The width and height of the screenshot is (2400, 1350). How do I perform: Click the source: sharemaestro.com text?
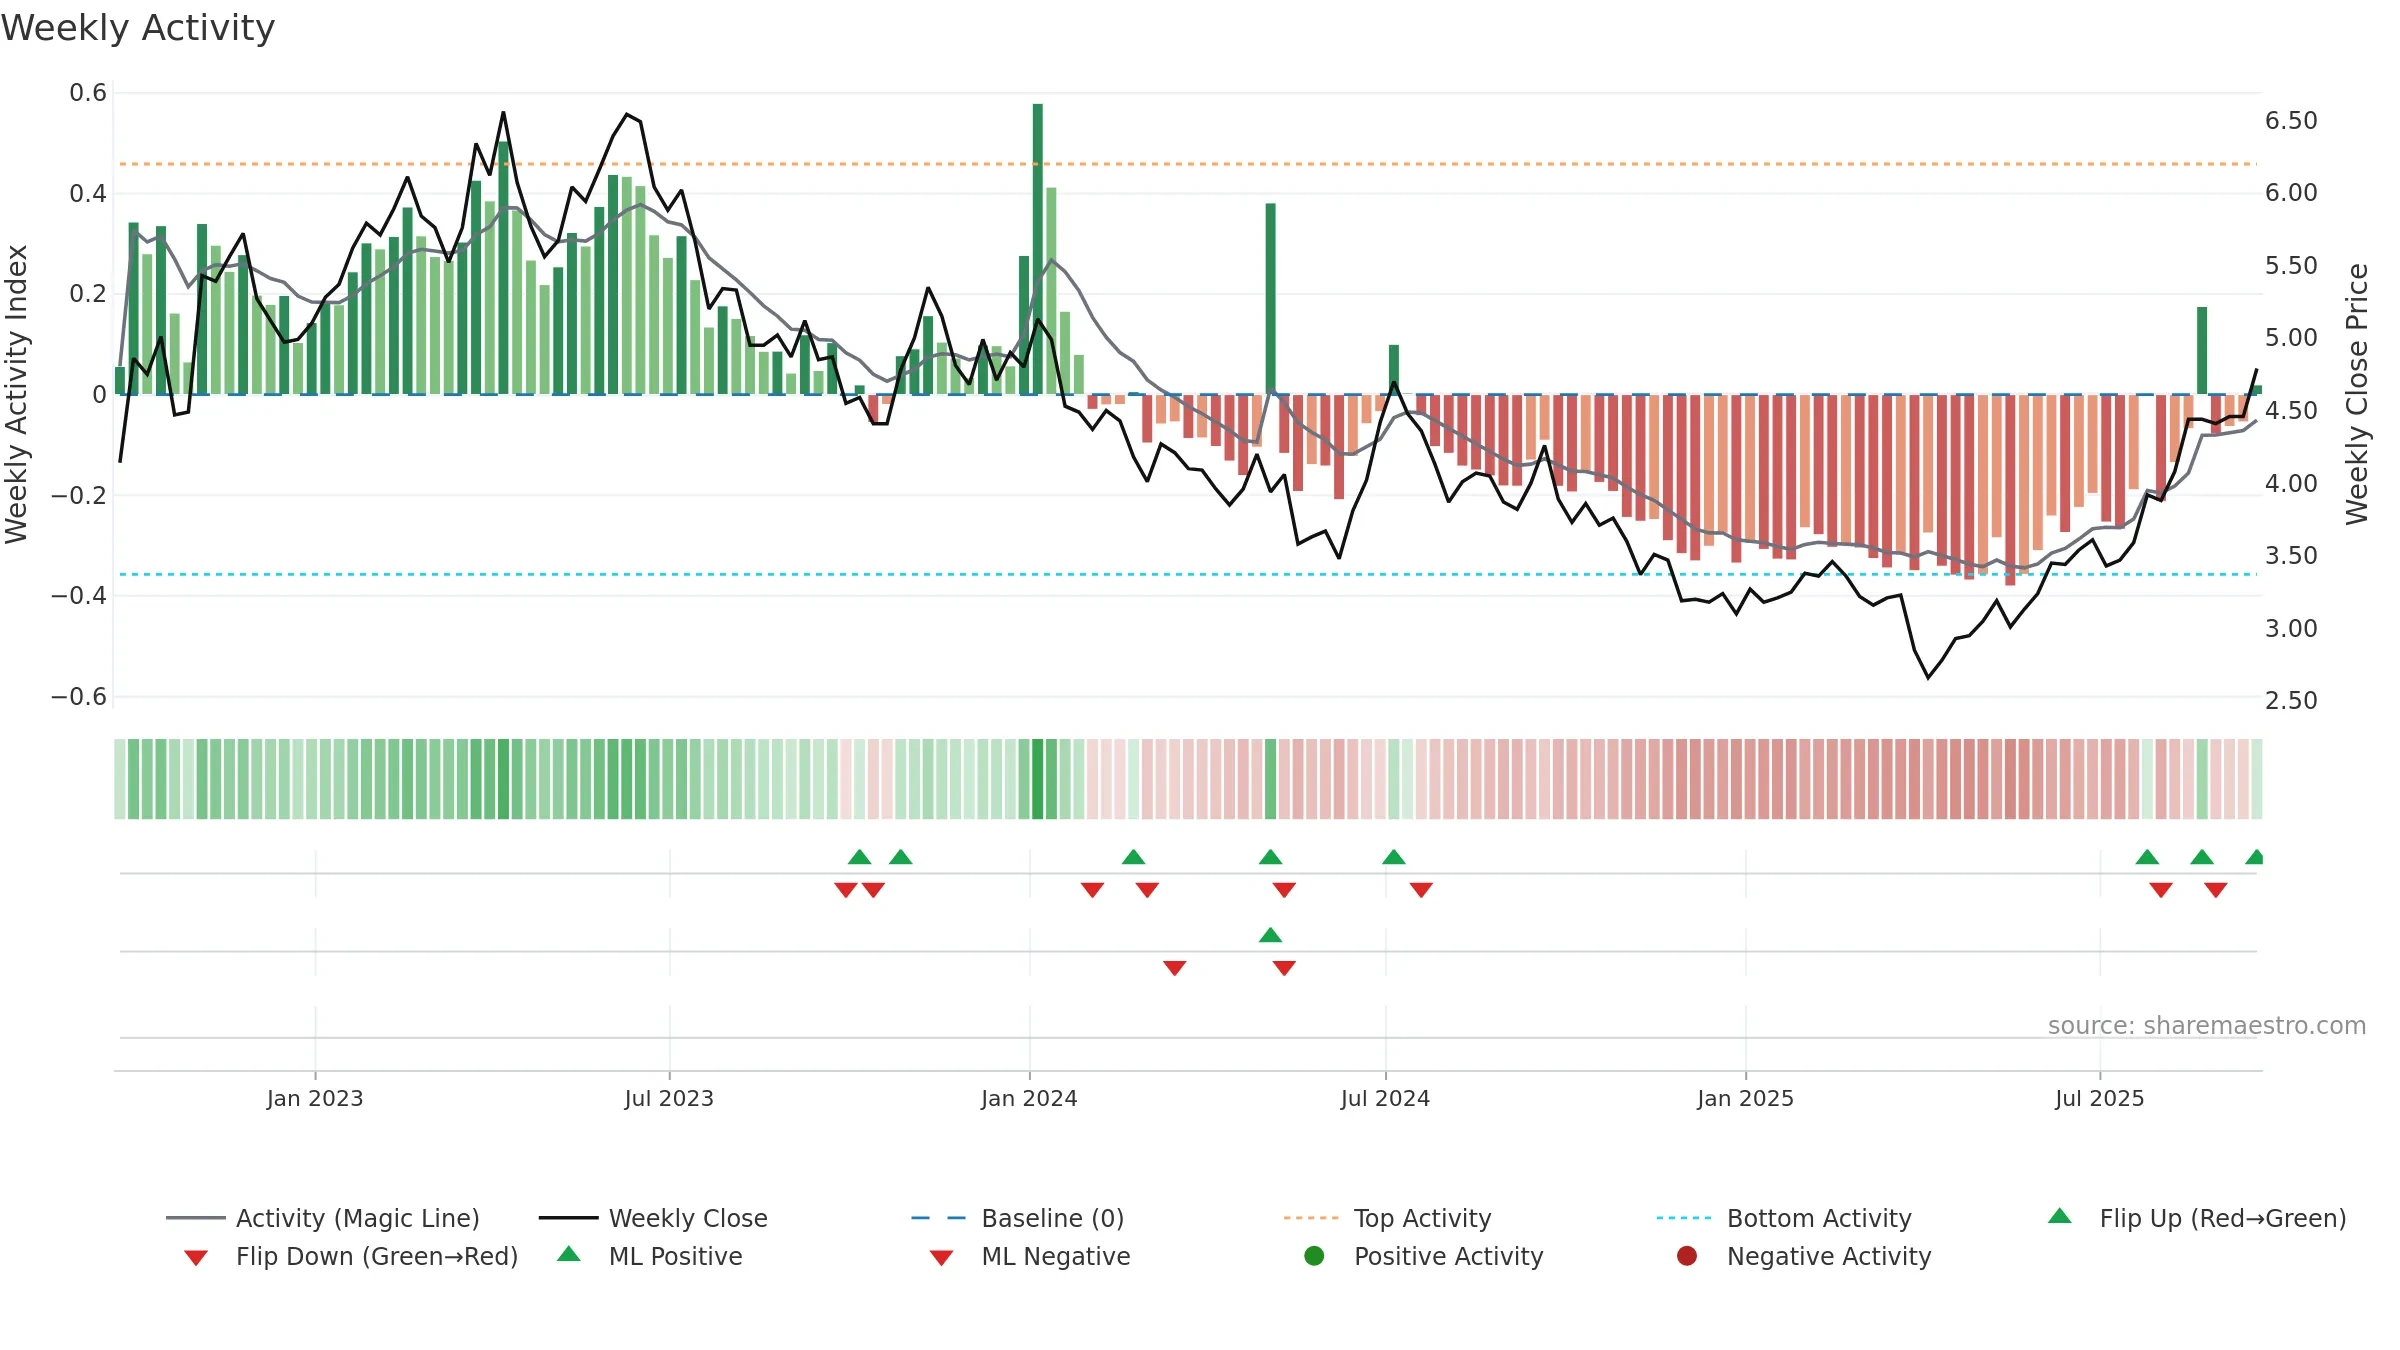[2207, 1026]
